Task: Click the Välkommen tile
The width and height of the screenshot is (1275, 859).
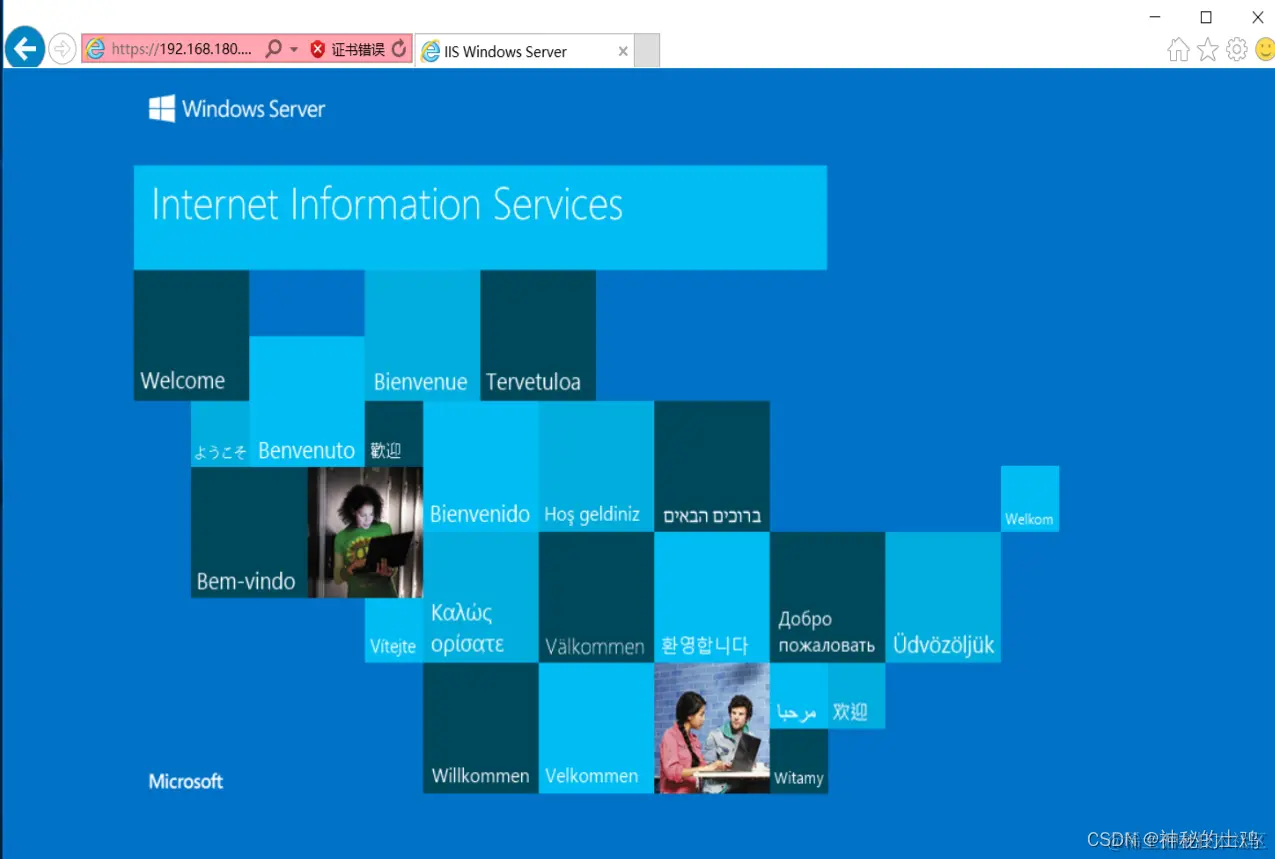Action: tap(596, 597)
